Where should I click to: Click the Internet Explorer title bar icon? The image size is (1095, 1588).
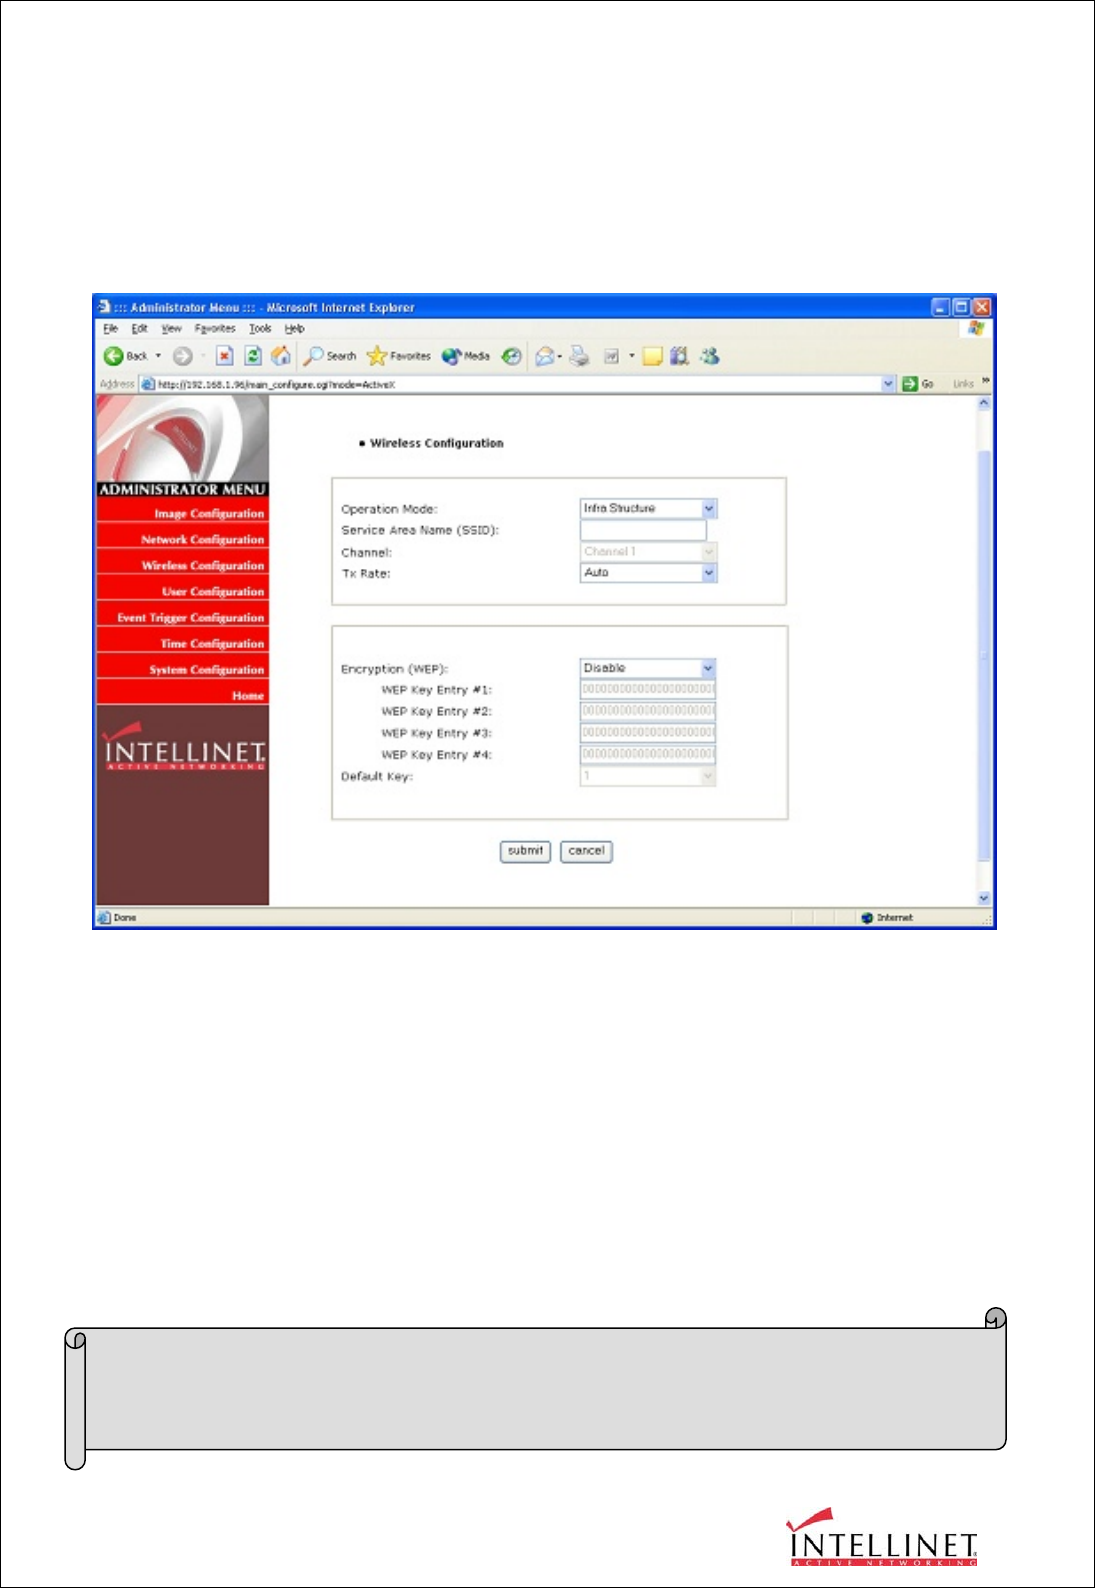click(104, 307)
